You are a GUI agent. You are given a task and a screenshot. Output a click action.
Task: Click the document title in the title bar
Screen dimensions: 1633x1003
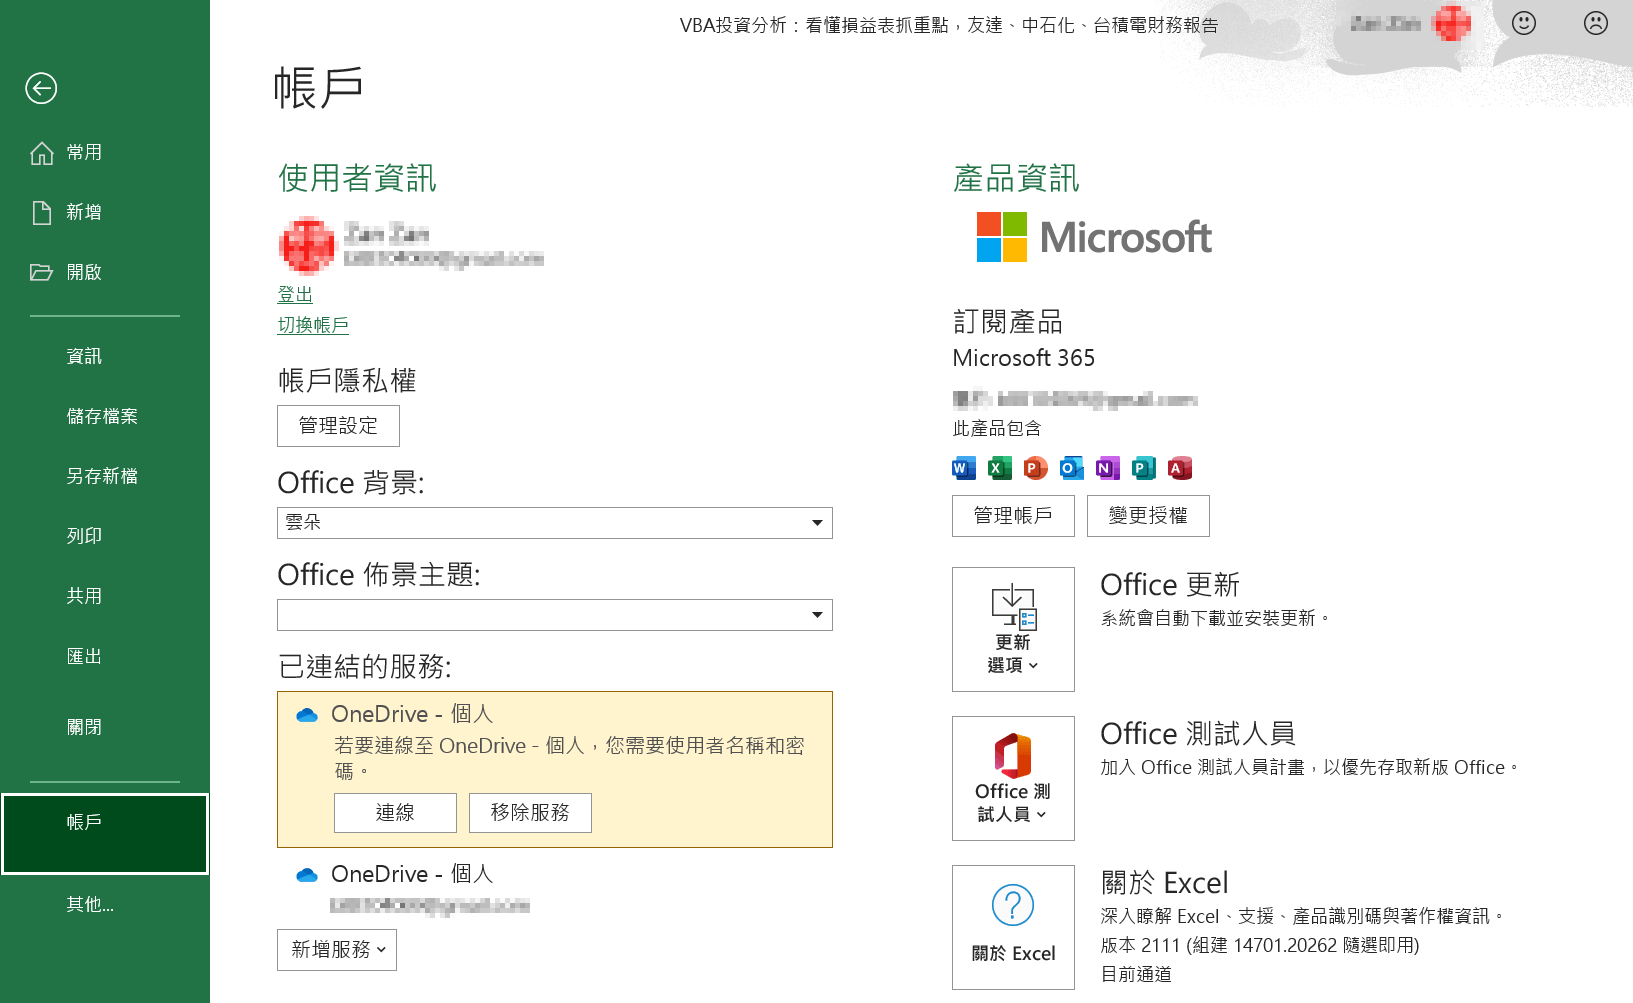coord(949,25)
